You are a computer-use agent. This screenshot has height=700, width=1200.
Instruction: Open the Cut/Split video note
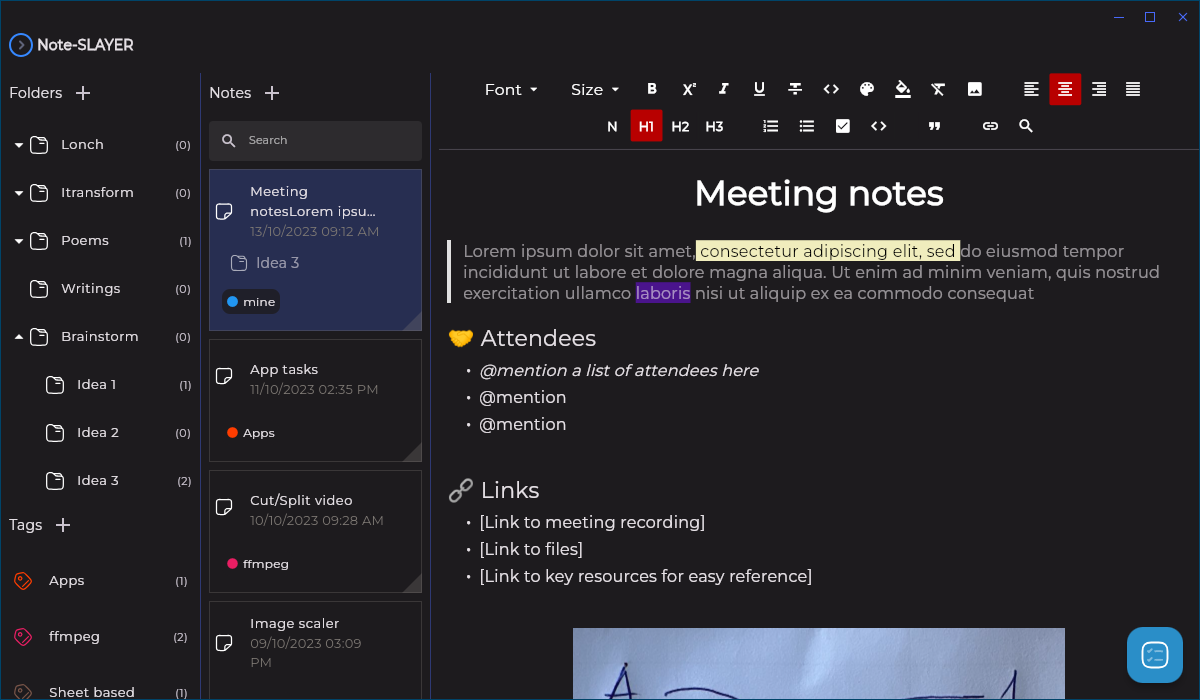pos(315,531)
